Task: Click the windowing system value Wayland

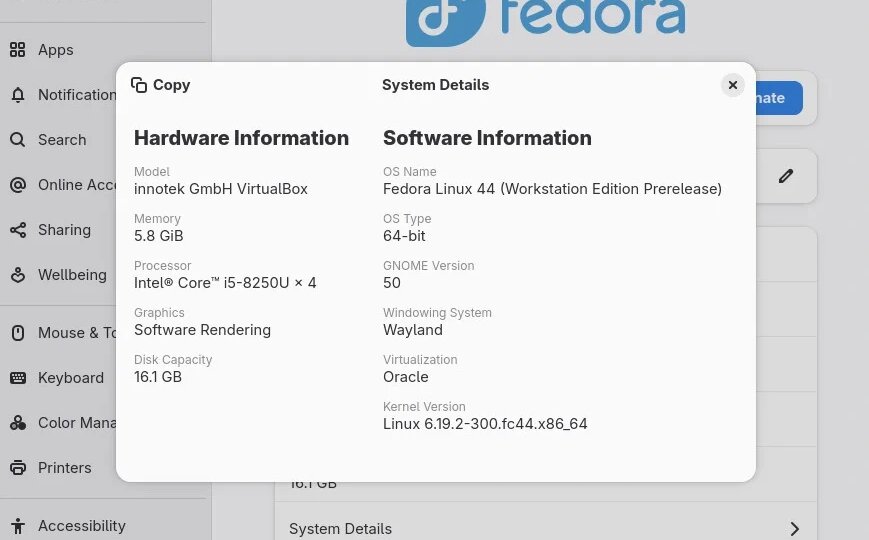Action: [413, 330]
